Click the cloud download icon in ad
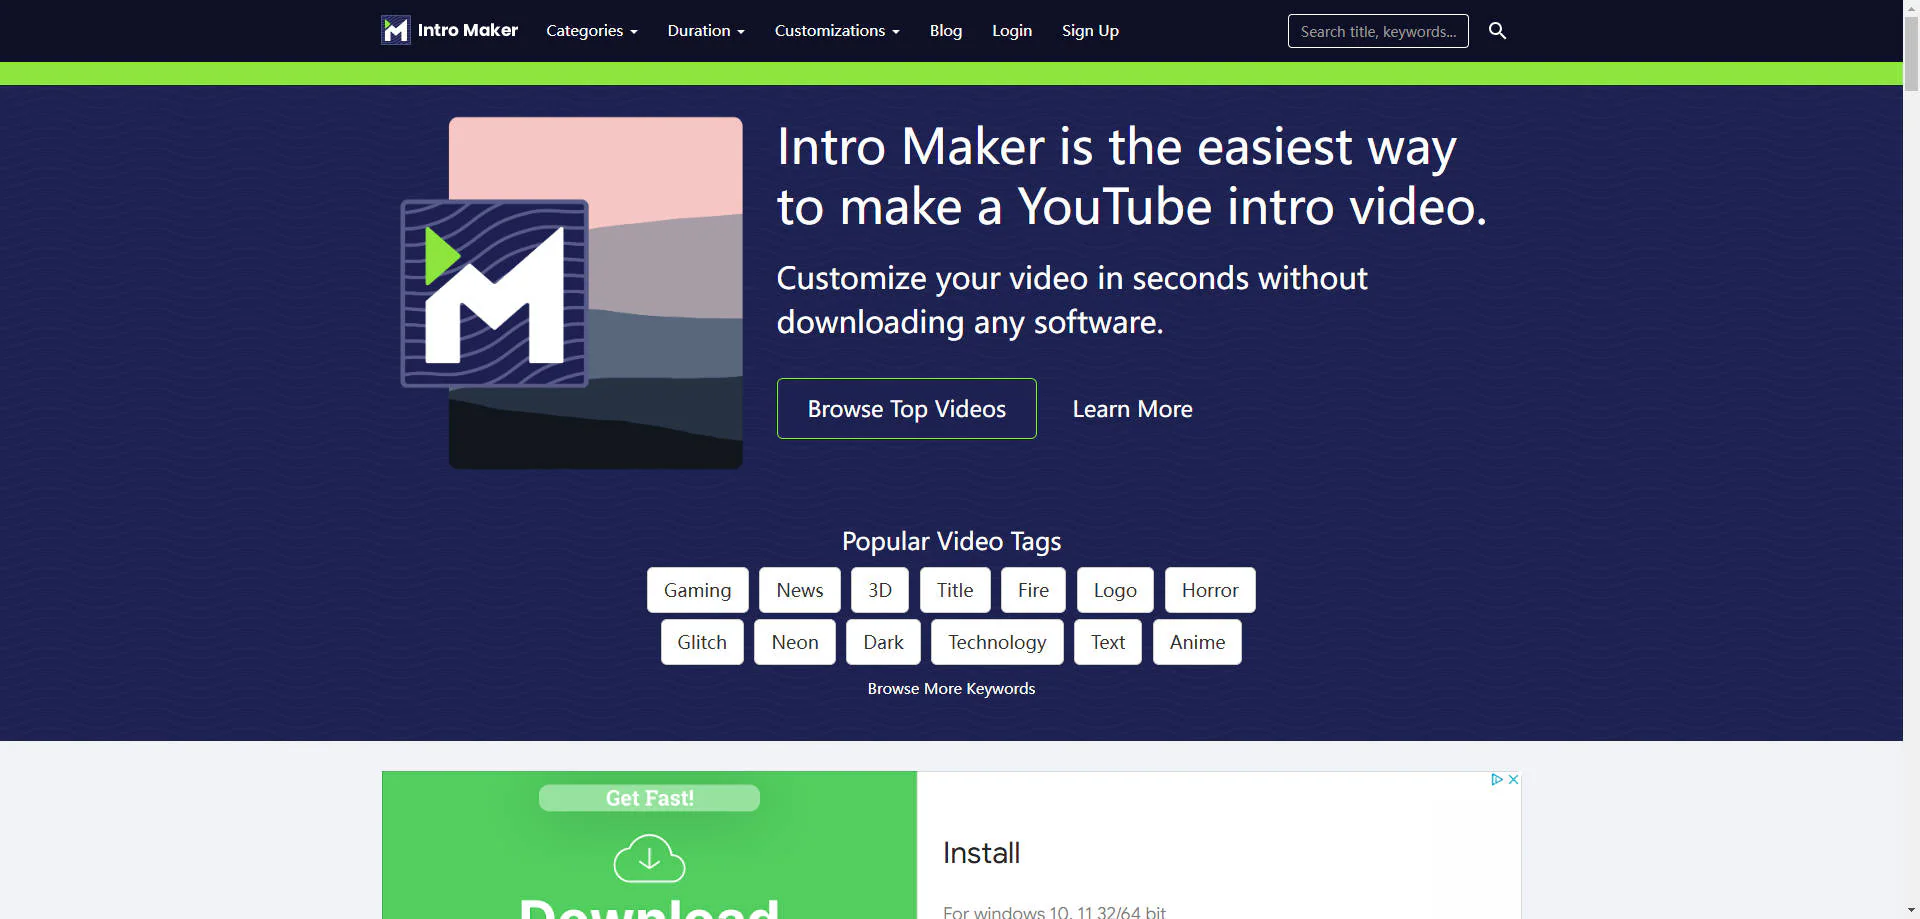Image resolution: width=1920 pixels, height=919 pixels. pos(650,858)
